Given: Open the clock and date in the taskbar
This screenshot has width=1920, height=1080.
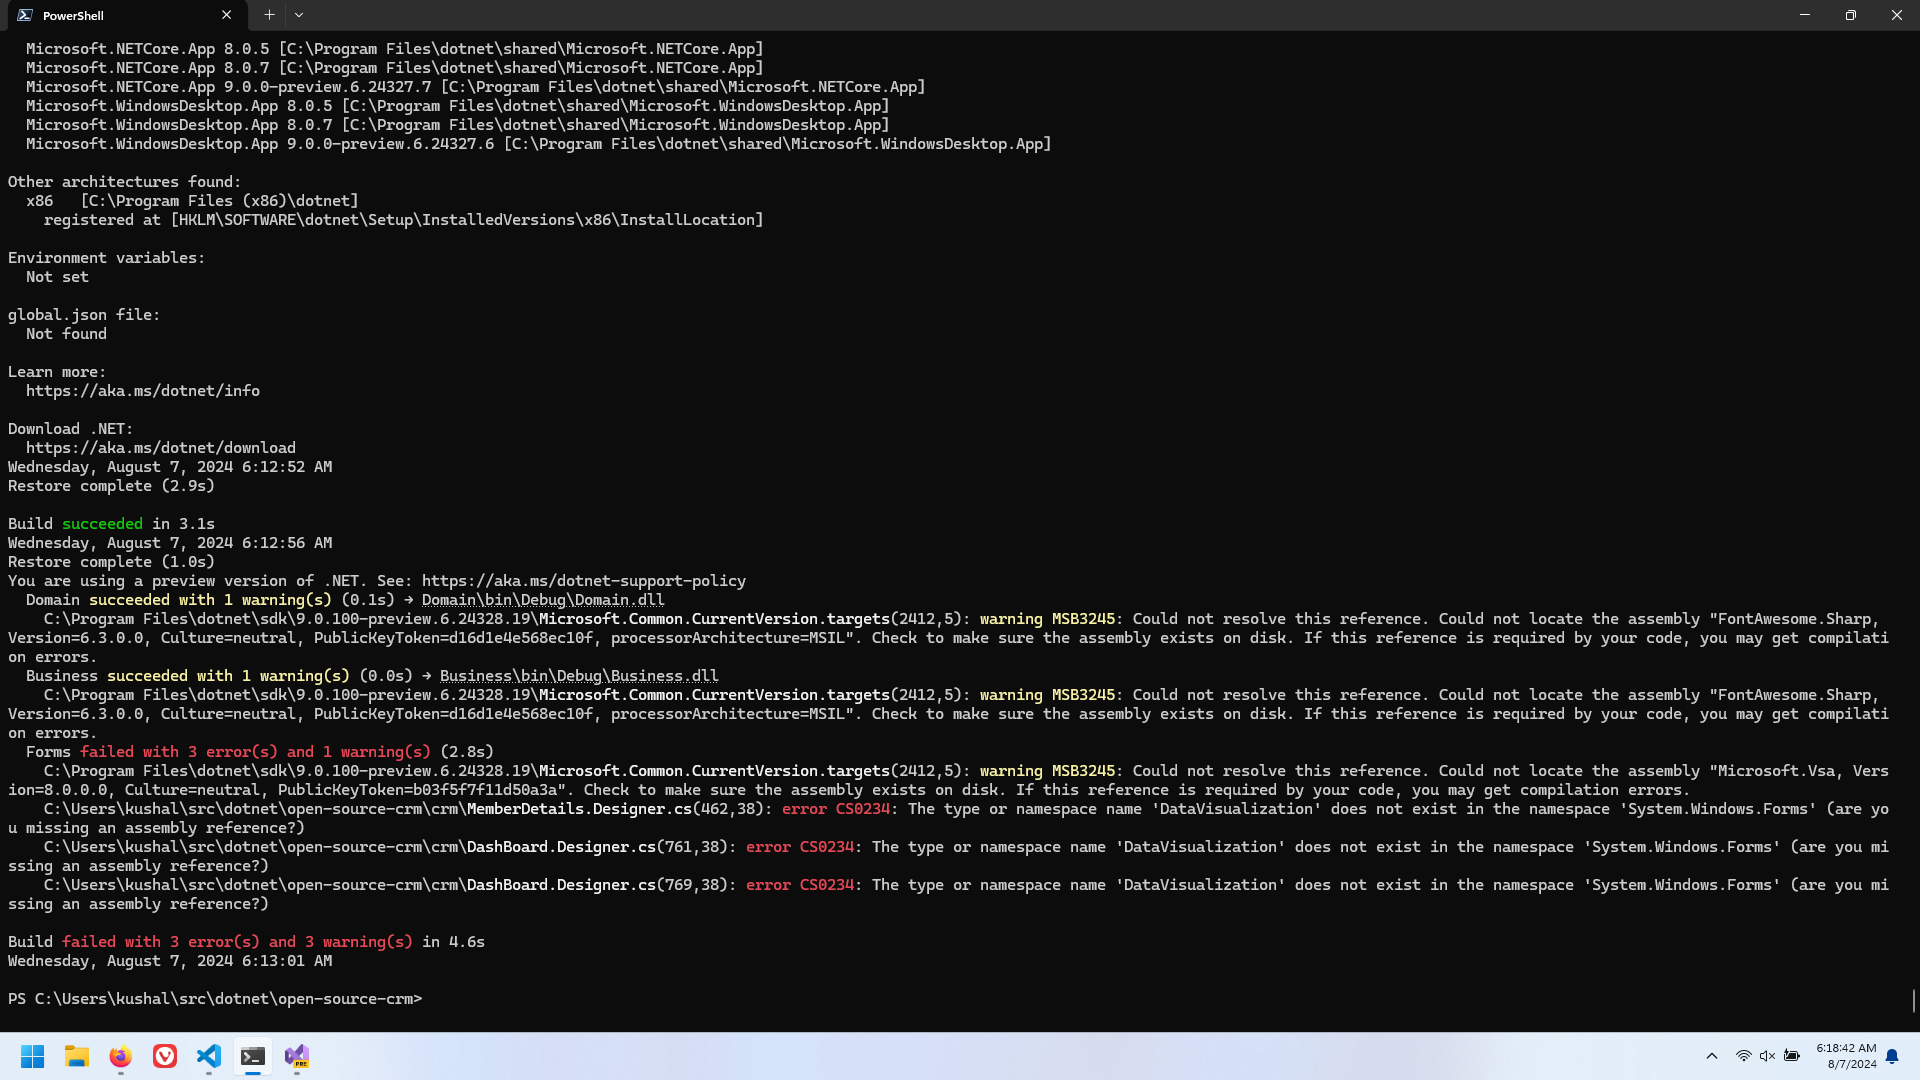Looking at the screenshot, I should [1846, 1056].
